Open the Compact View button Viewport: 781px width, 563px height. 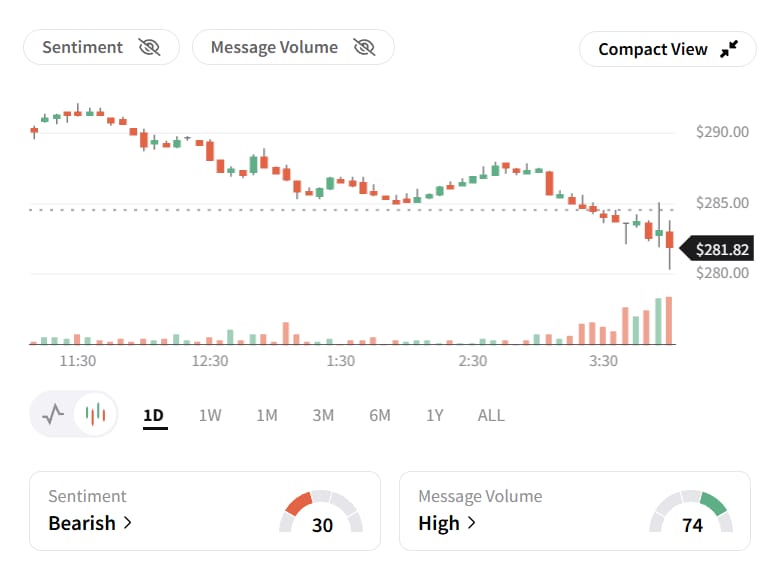tap(667, 49)
